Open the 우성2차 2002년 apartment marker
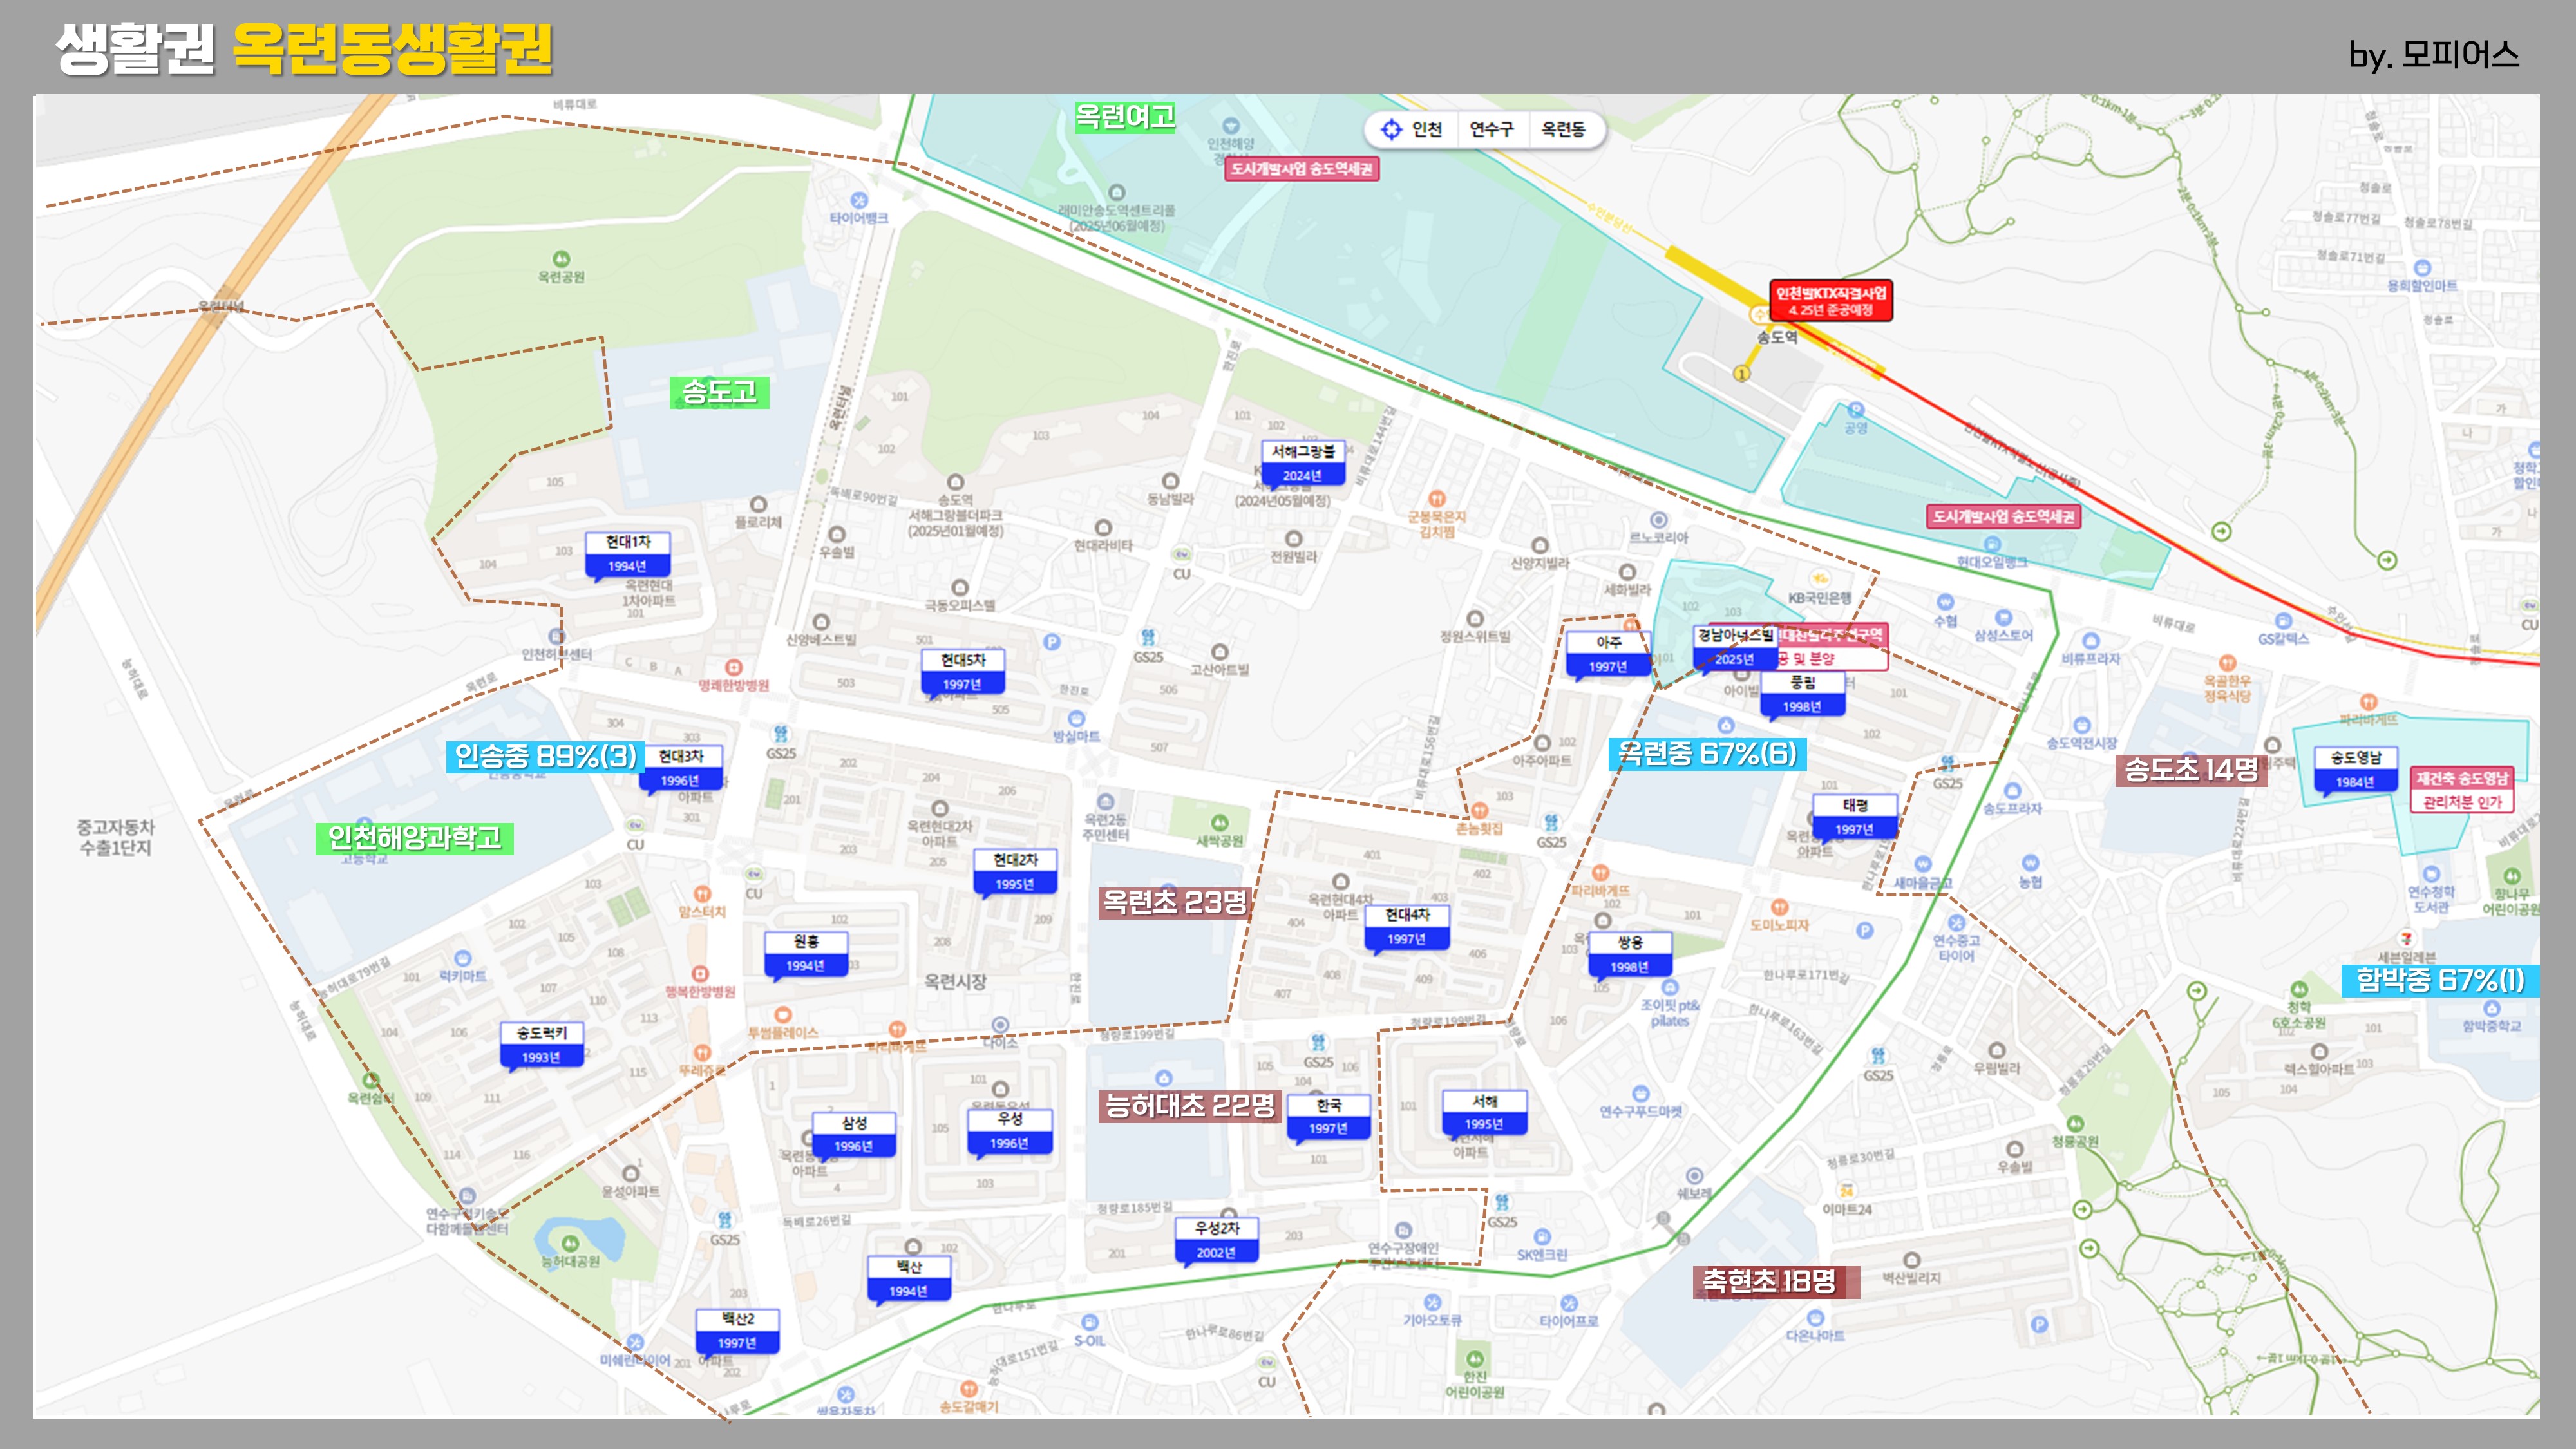 (1217, 1239)
